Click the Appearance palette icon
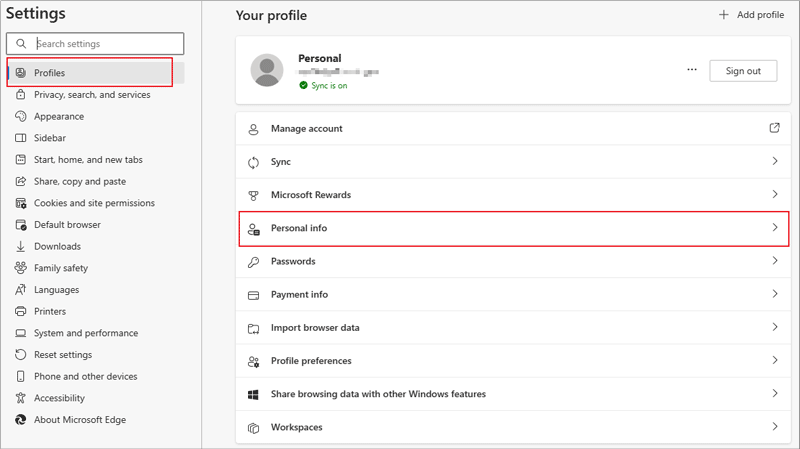Screen dimensions: 800x449 (20, 116)
